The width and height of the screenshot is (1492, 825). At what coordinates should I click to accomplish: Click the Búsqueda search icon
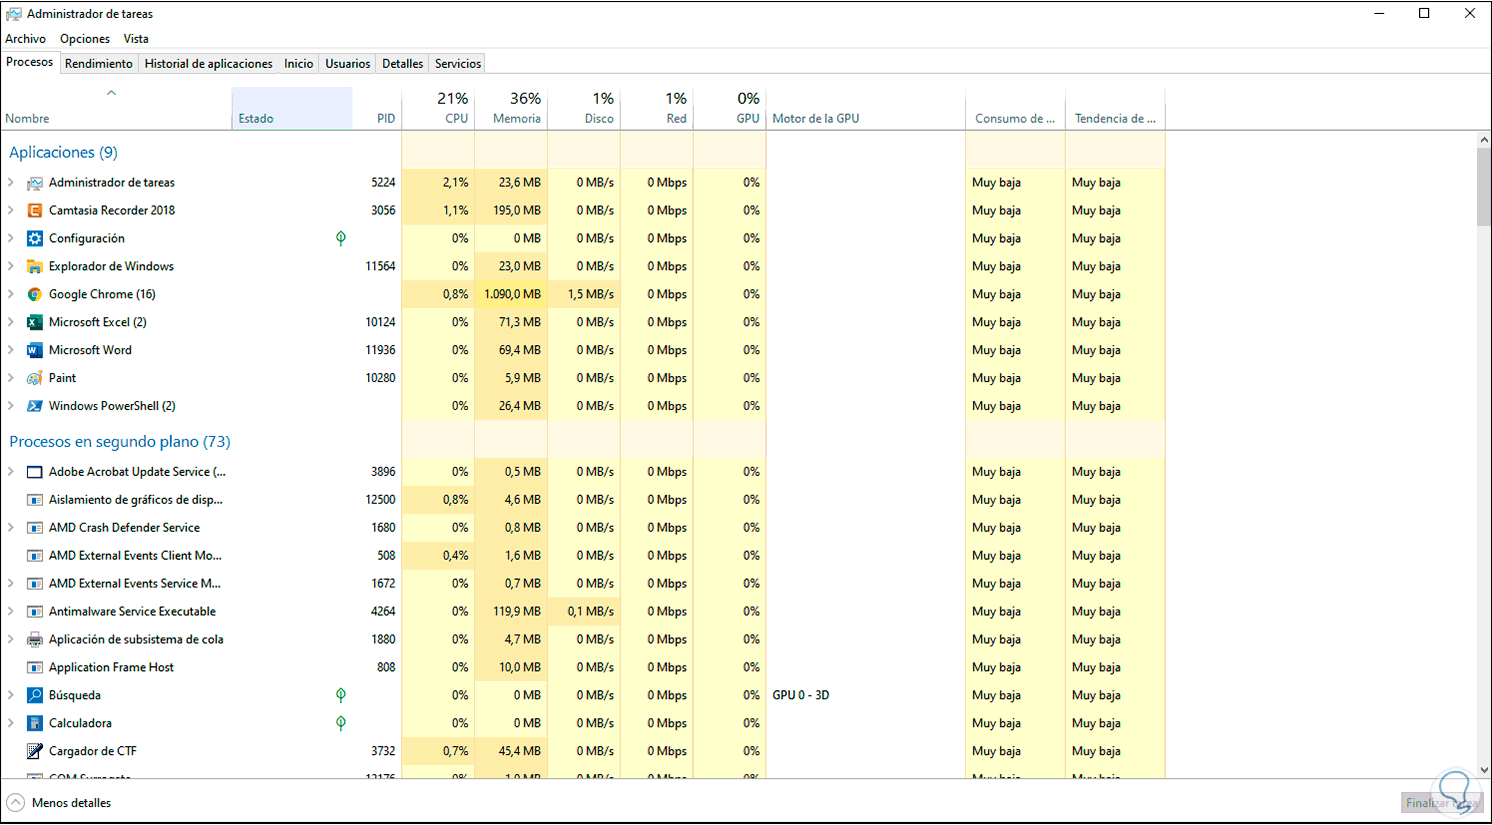(x=35, y=696)
